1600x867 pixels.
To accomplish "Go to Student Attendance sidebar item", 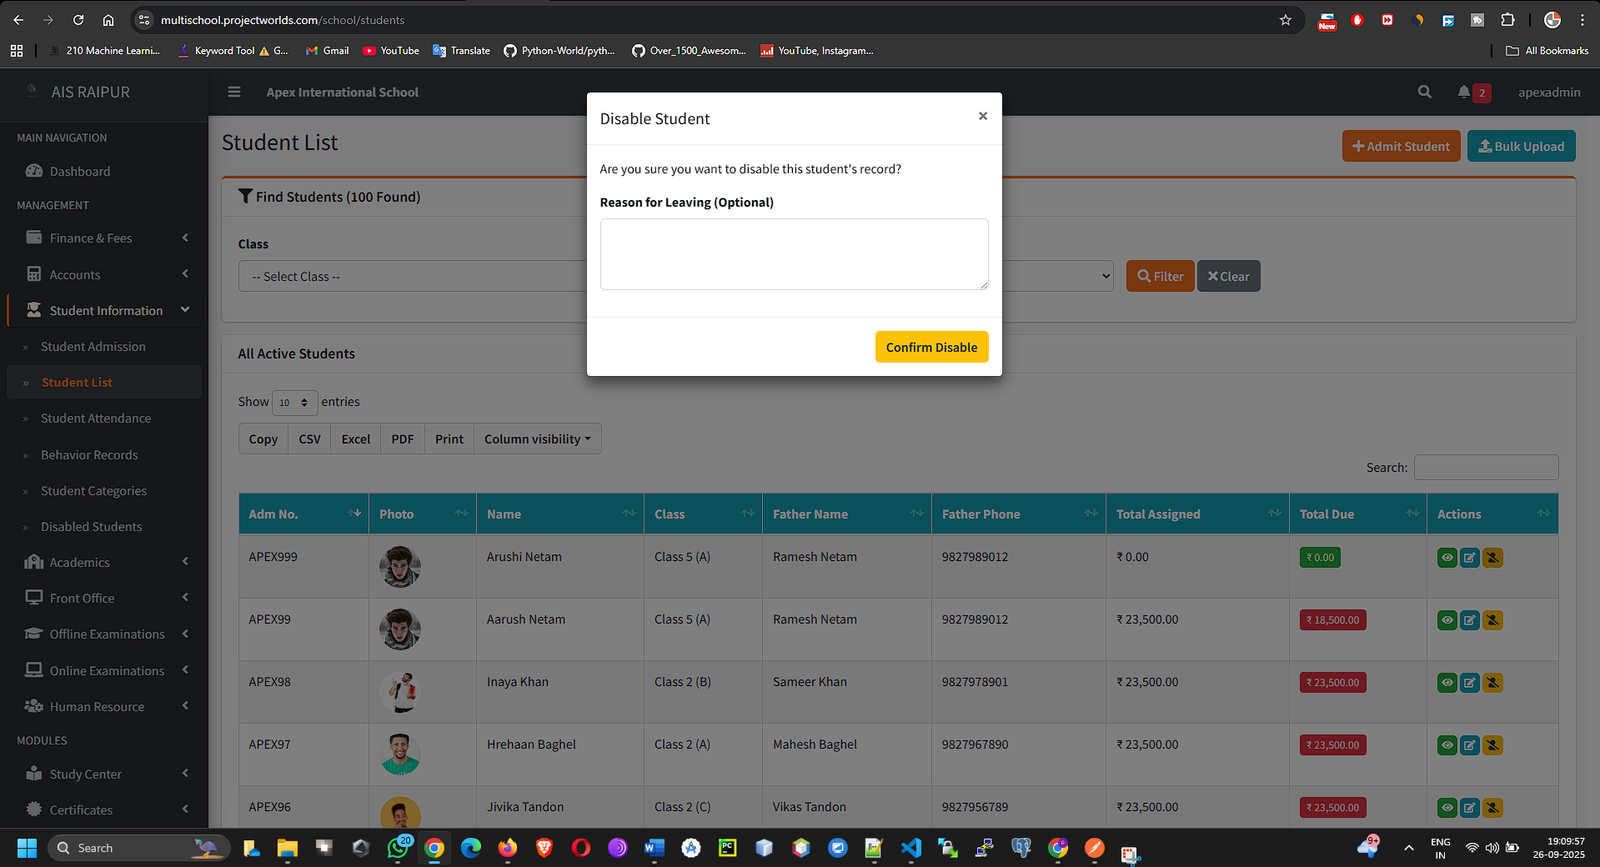I will tap(96, 419).
